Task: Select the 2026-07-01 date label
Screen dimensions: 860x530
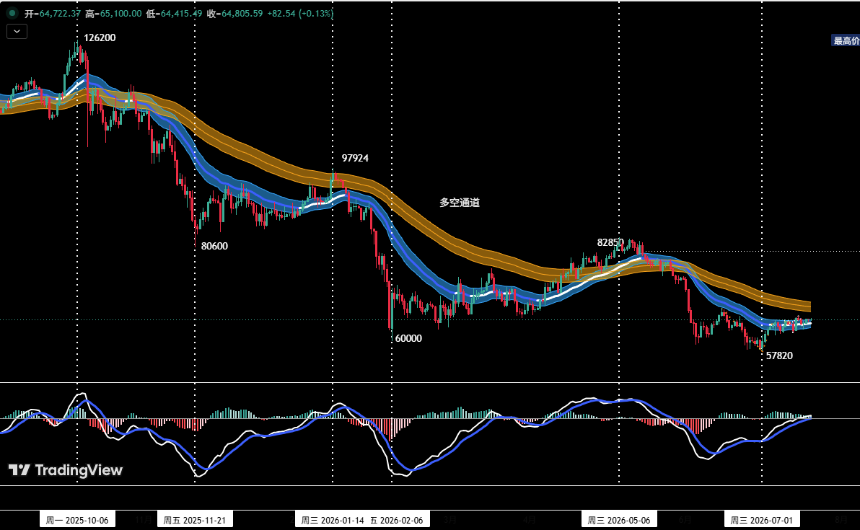Action: pos(762,520)
